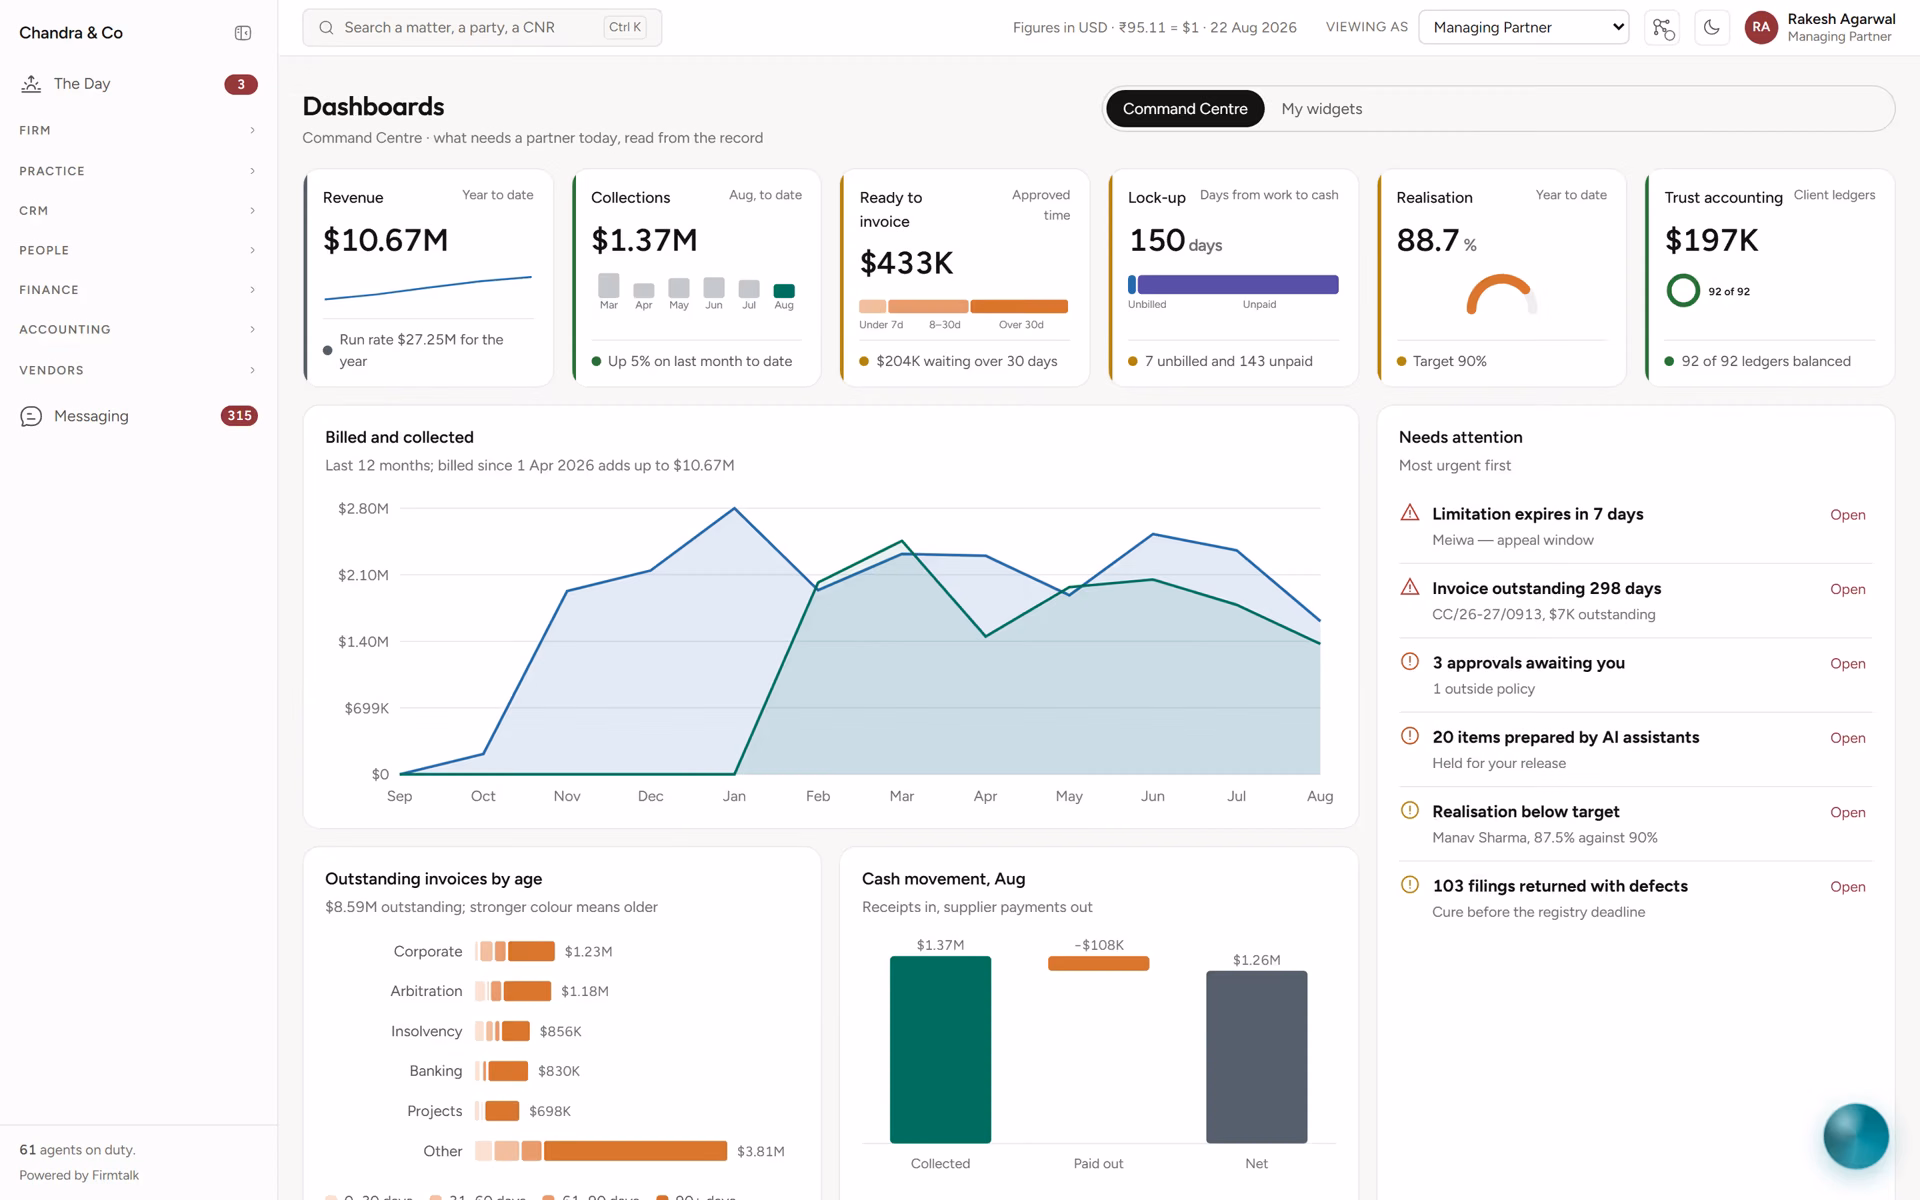Click the Trust accounting green ring
Viewport: 1920px width, 1200px height.
[x=1683, y=291]
